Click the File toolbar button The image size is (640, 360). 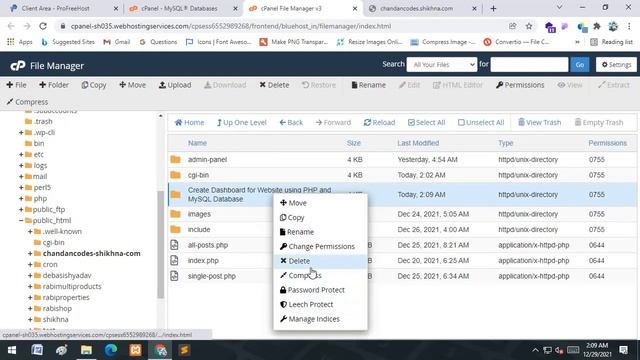(x=16, y=85)
